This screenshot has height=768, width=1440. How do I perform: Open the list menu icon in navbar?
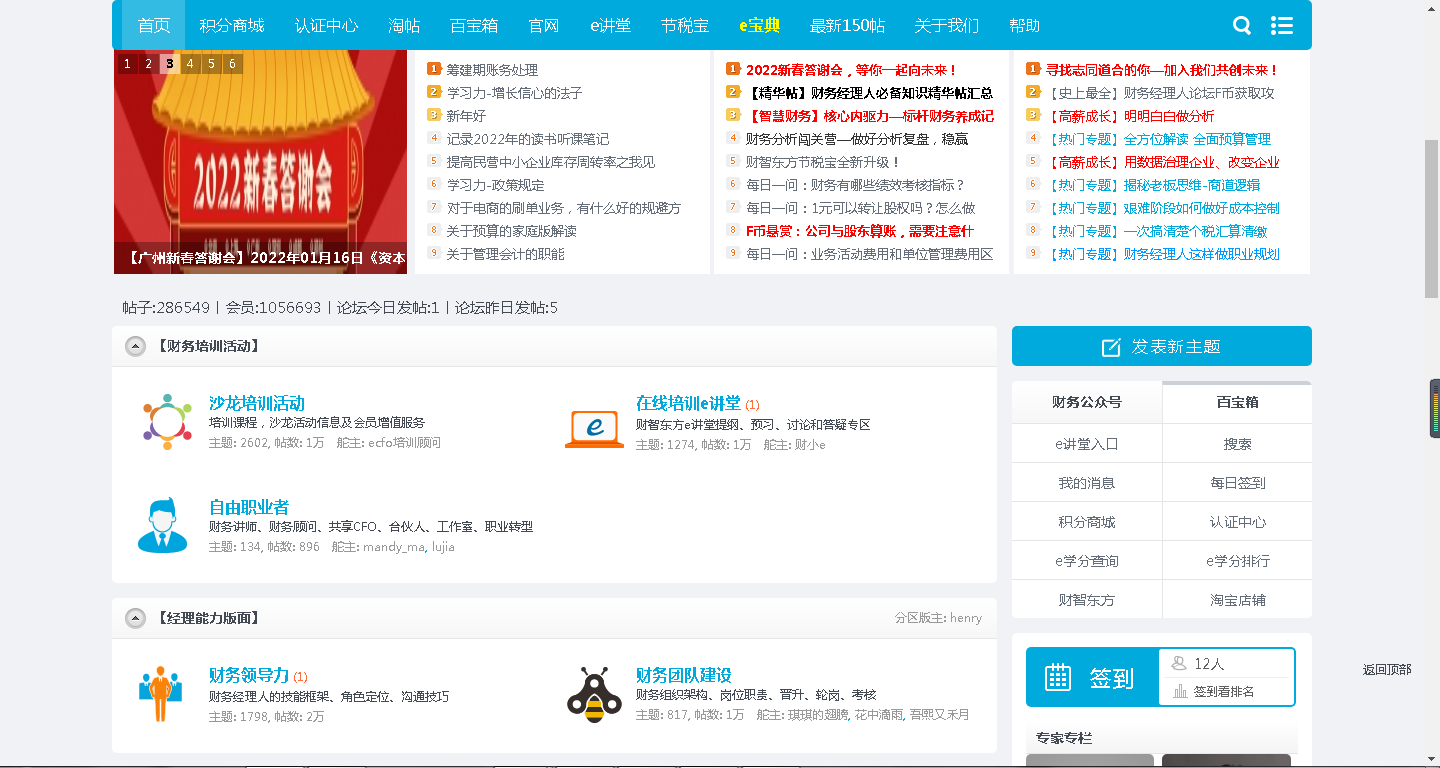1282,26
